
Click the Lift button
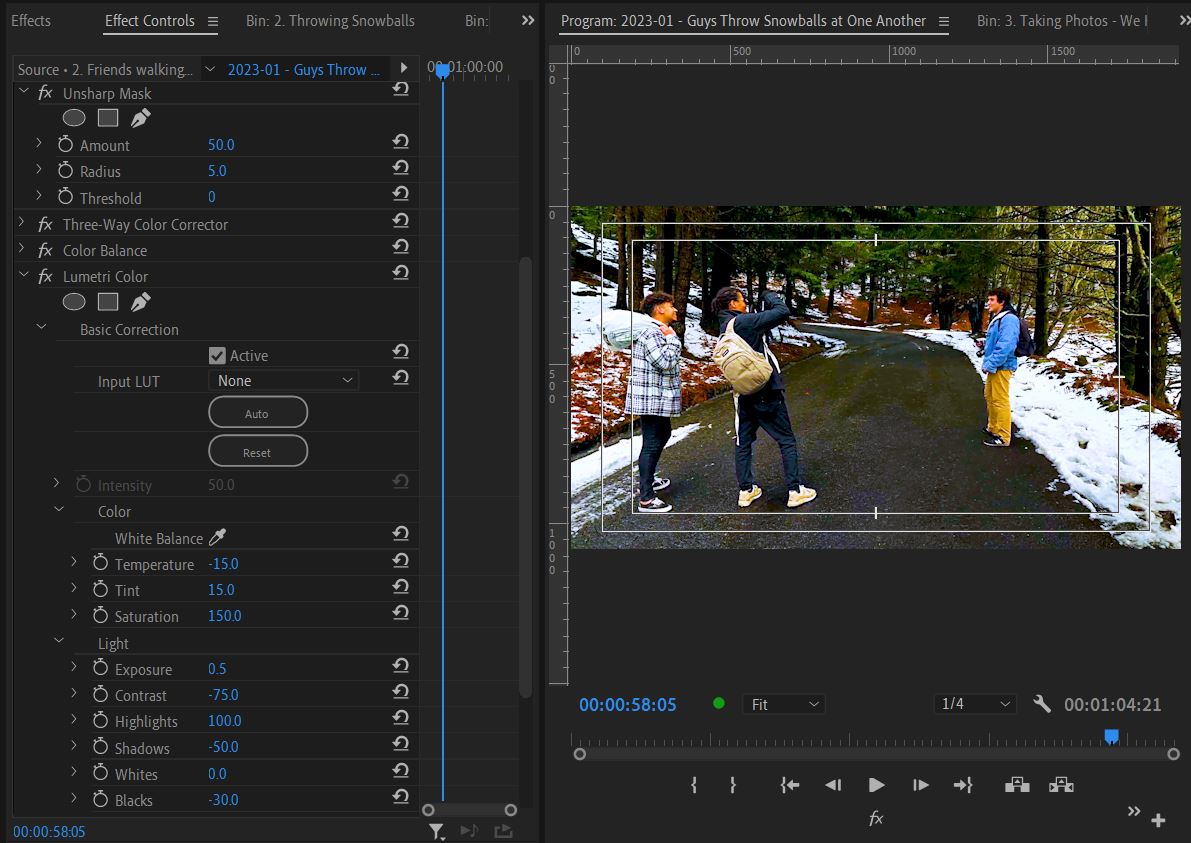pos(1017,785)
